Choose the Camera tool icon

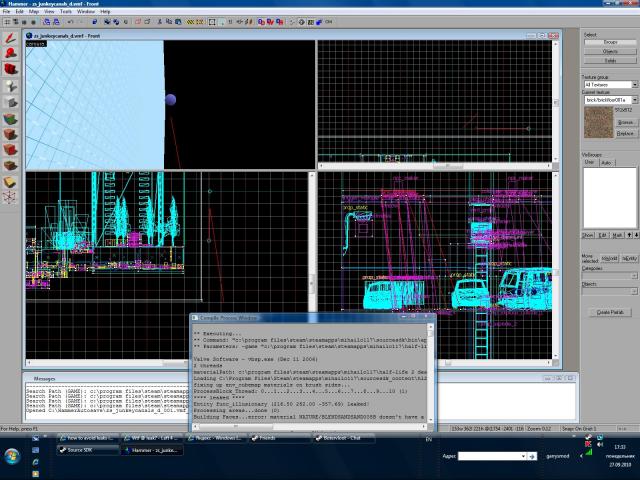11,69
